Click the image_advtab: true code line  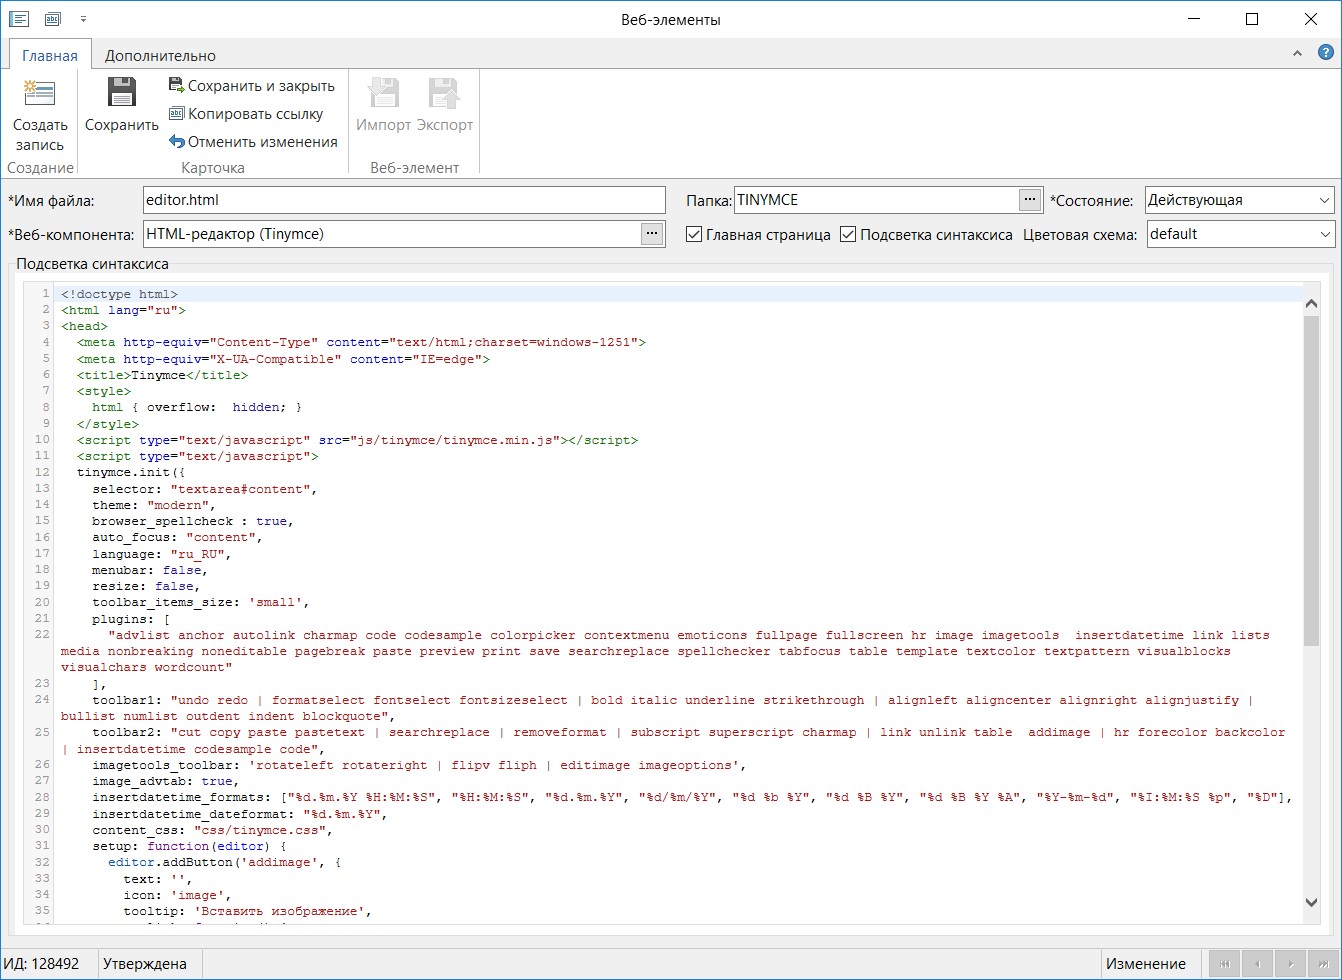166,781
